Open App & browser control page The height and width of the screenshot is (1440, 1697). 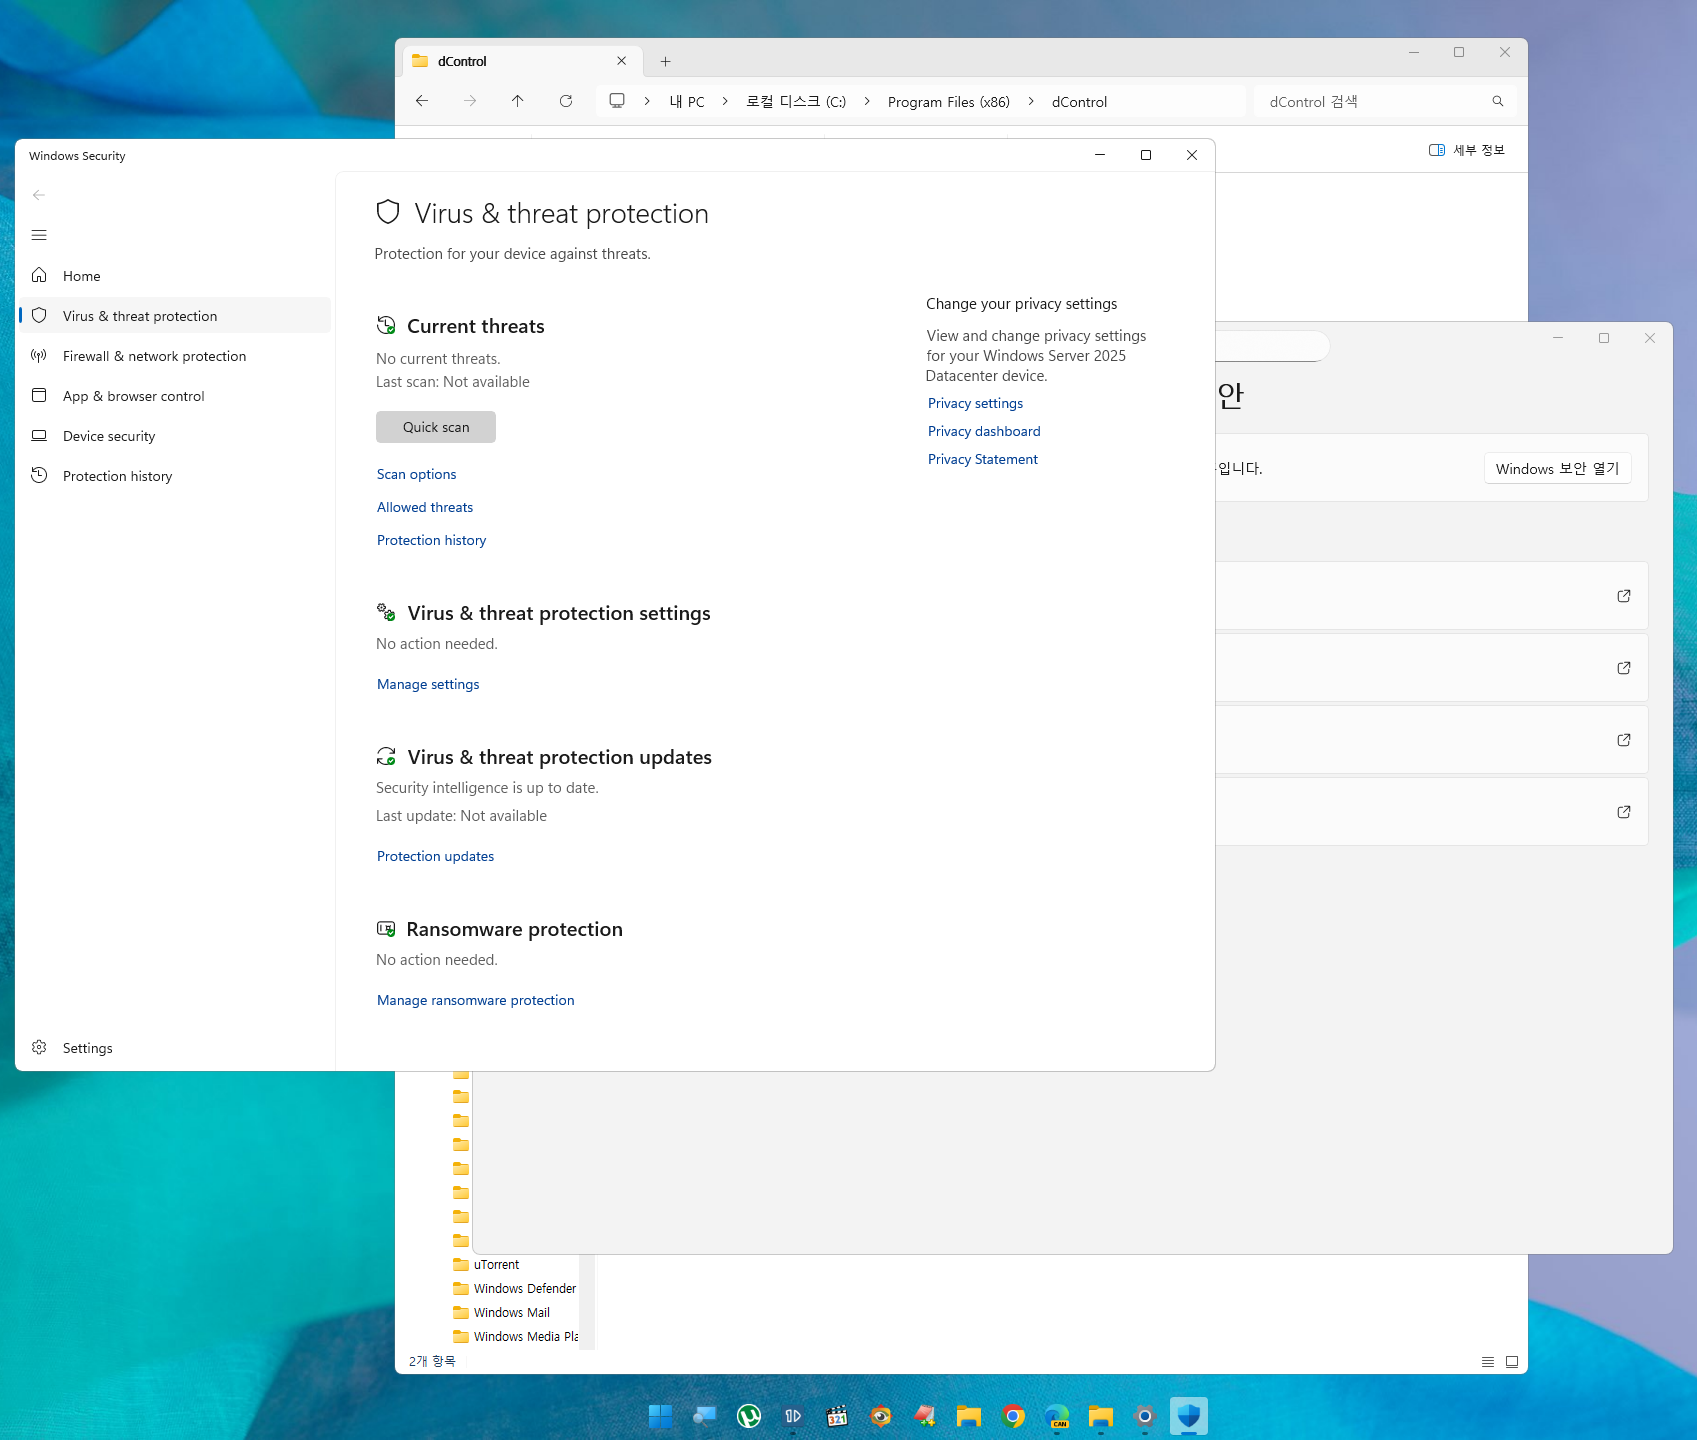(174, 396)
